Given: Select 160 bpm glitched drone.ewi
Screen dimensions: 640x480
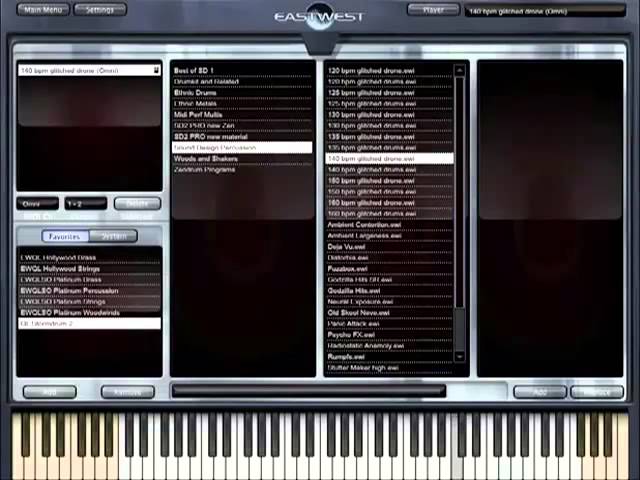Looking at the screenshot, I should click(389, 202).
